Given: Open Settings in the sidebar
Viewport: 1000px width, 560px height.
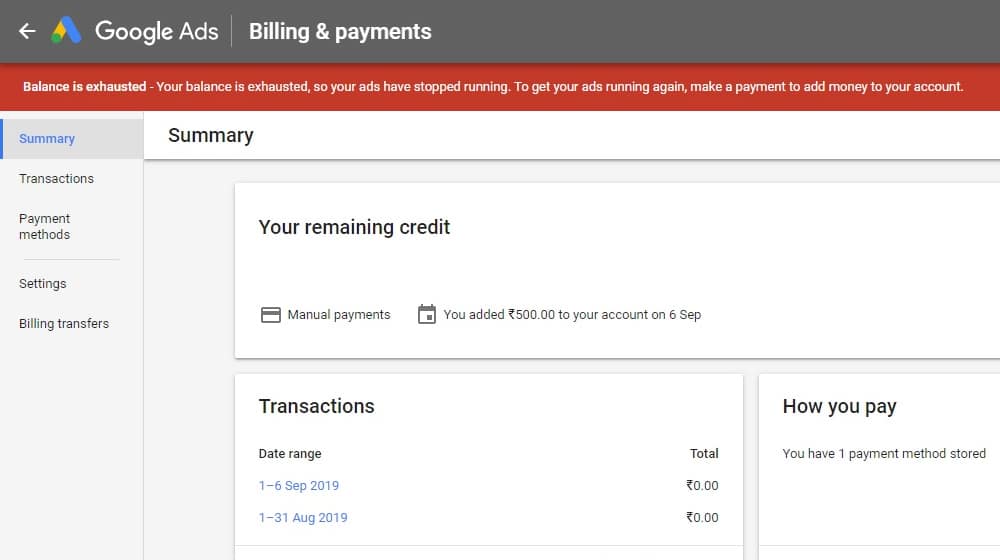Looking at the screenshot, I should click(43, 283).
